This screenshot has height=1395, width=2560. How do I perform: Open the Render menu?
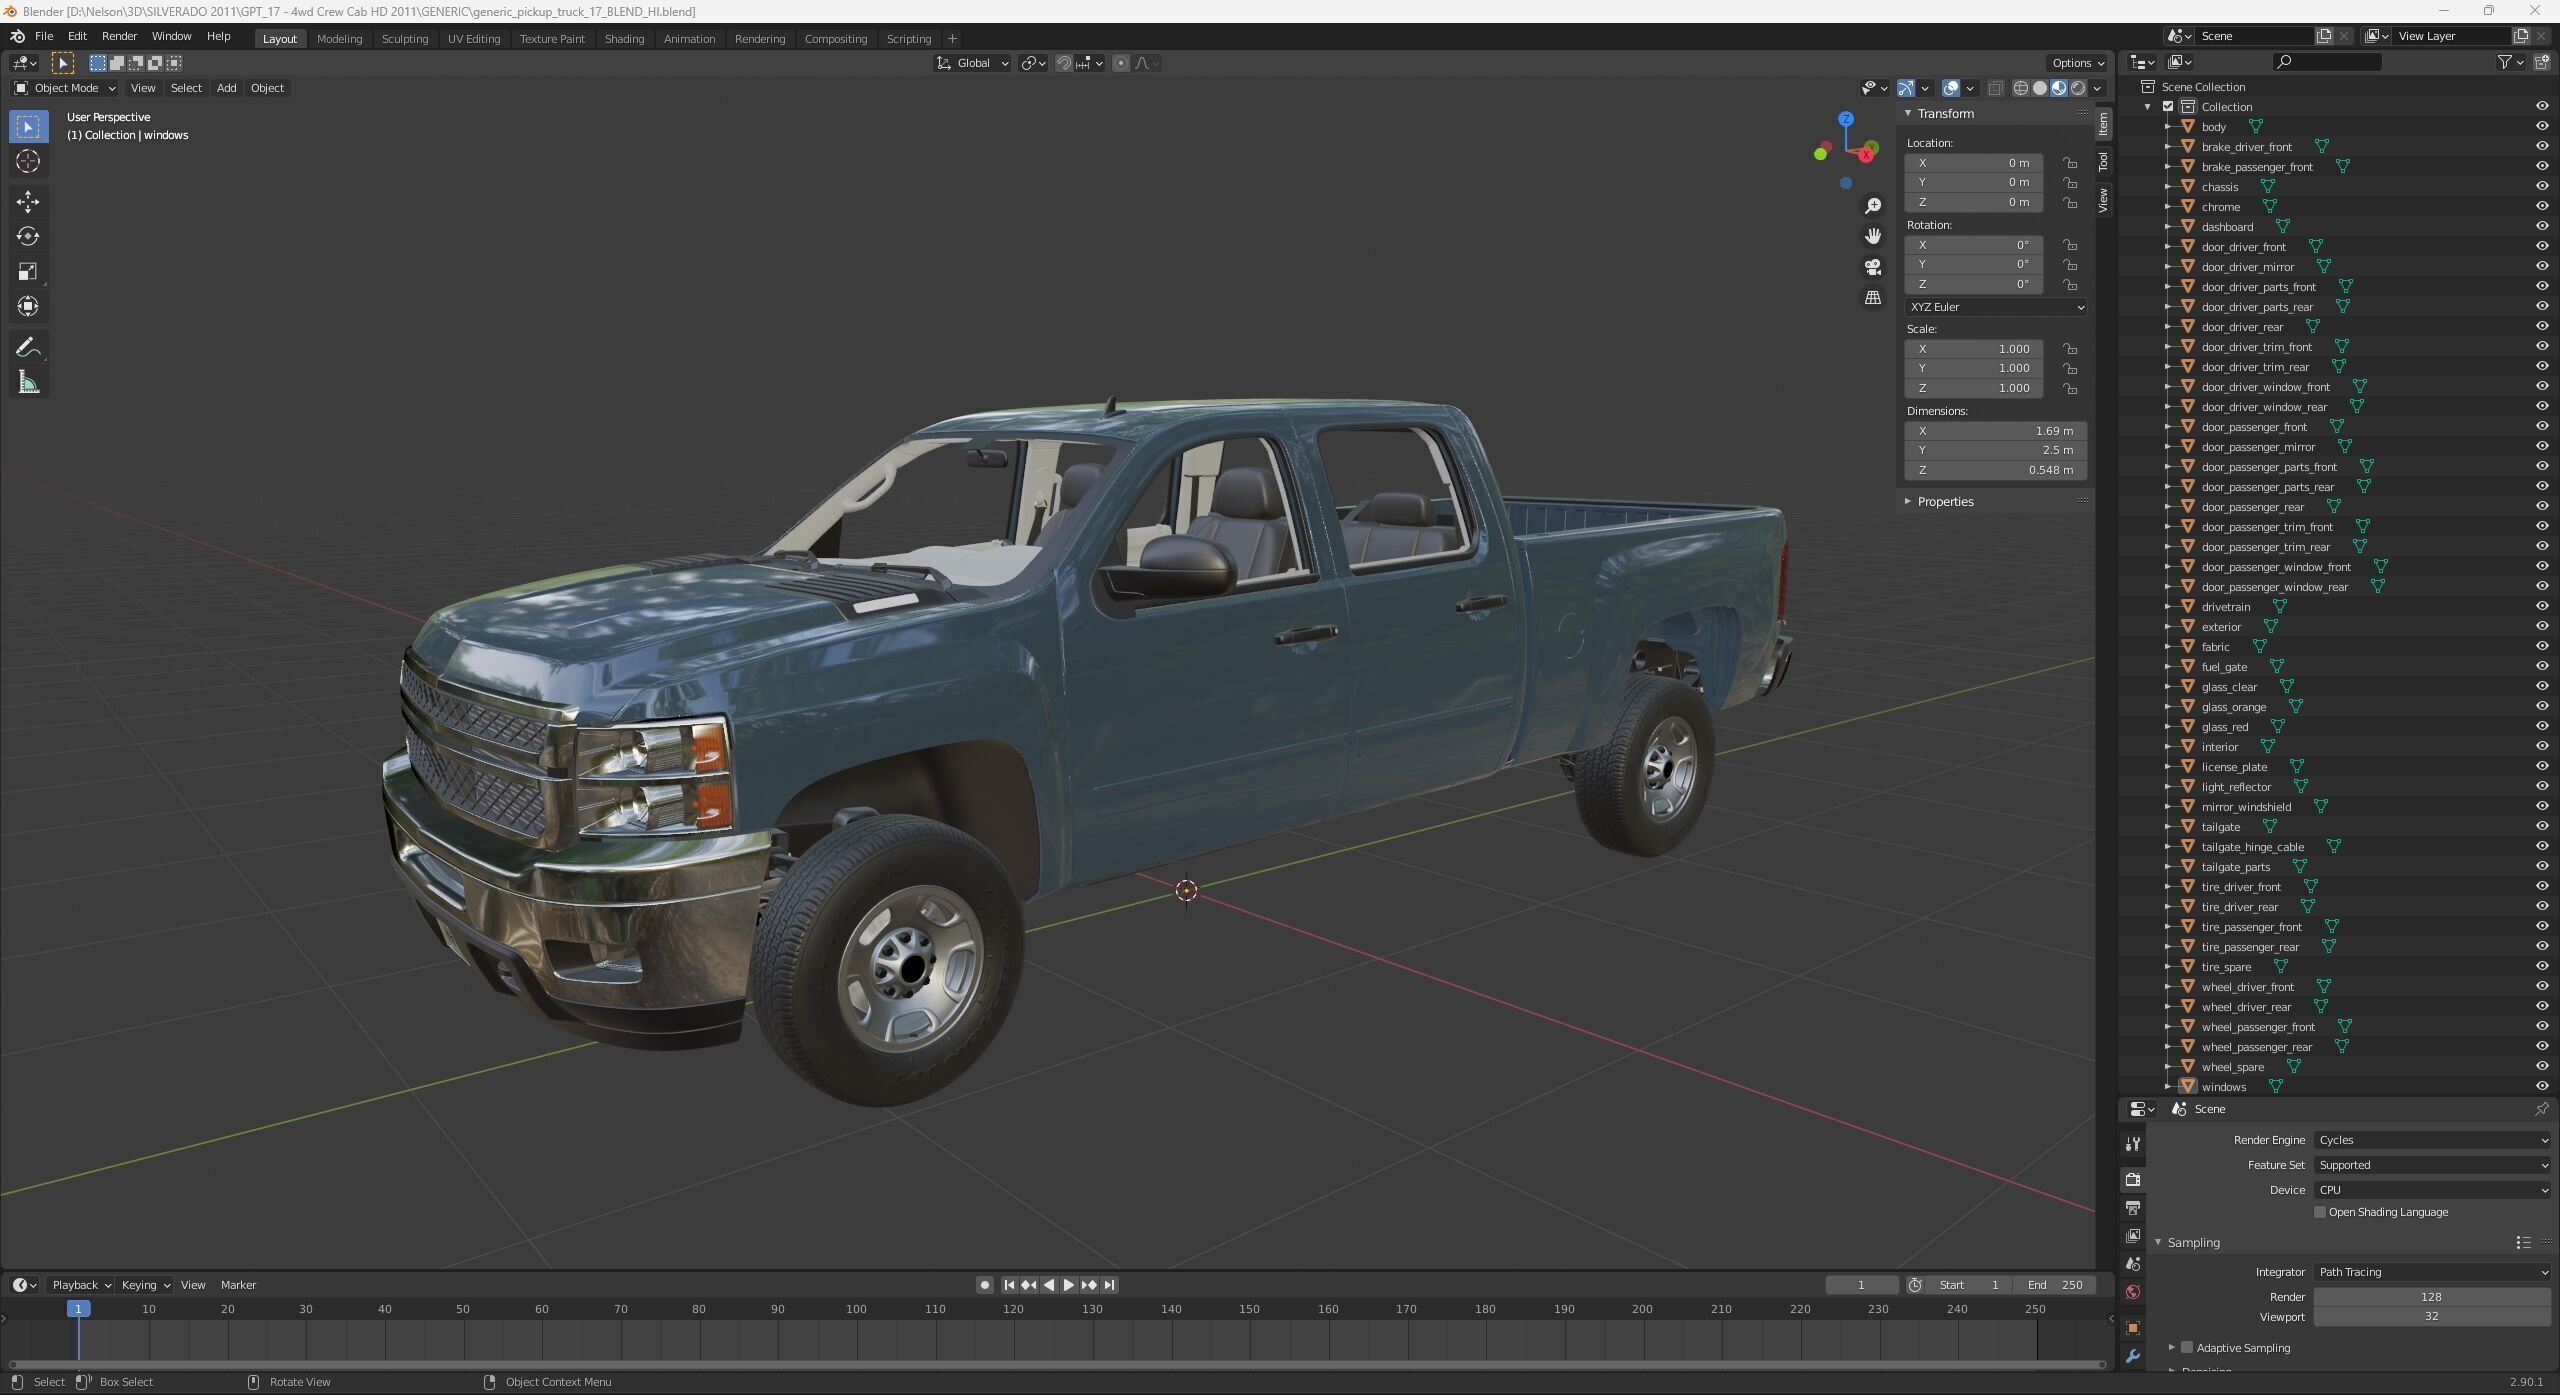[119, 36]
